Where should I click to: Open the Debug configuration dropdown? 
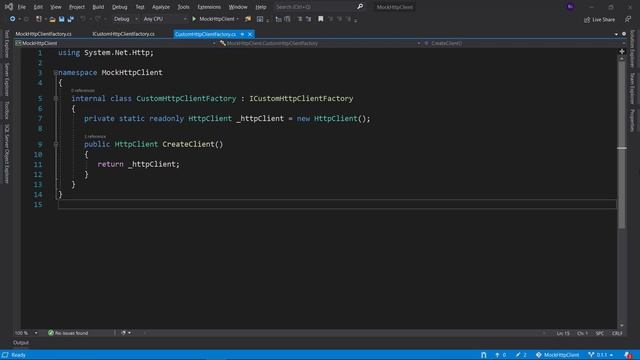(x=125, y=19)
